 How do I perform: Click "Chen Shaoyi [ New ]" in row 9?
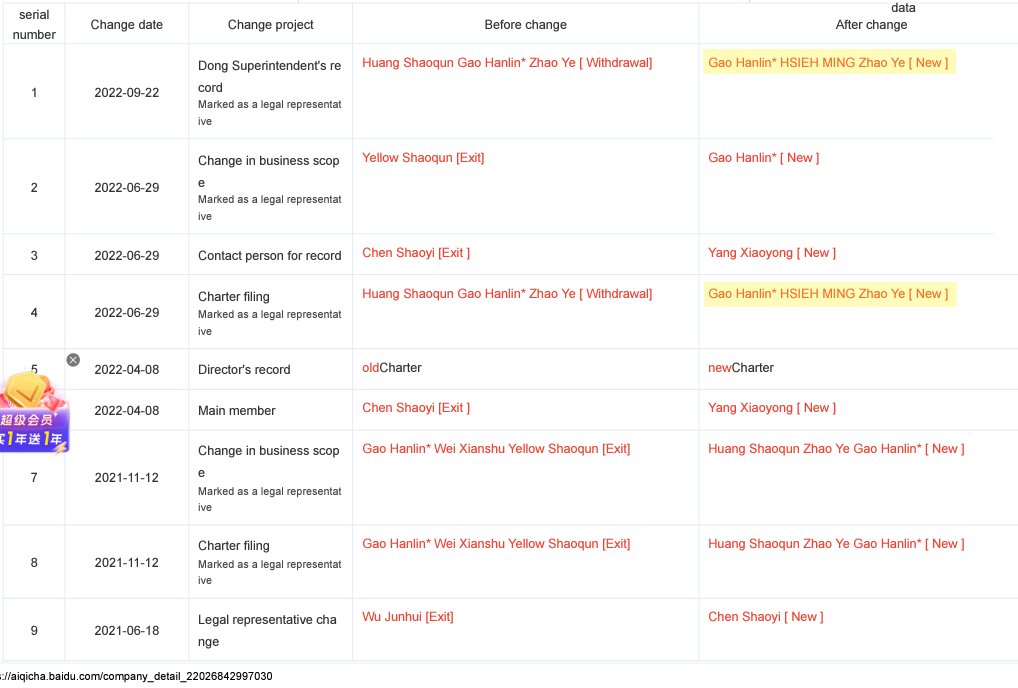765,617
